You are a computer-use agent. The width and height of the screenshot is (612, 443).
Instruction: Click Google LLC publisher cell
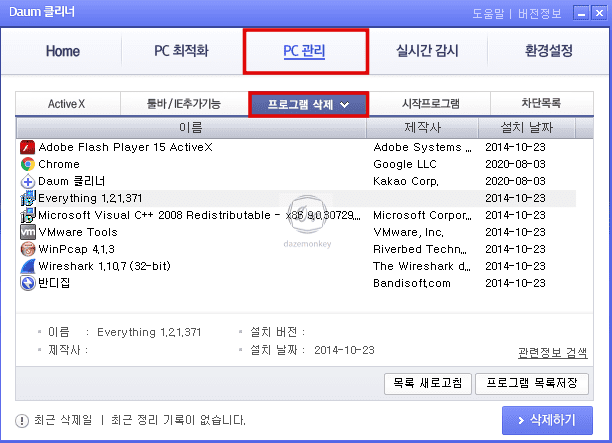click(405, 164)
